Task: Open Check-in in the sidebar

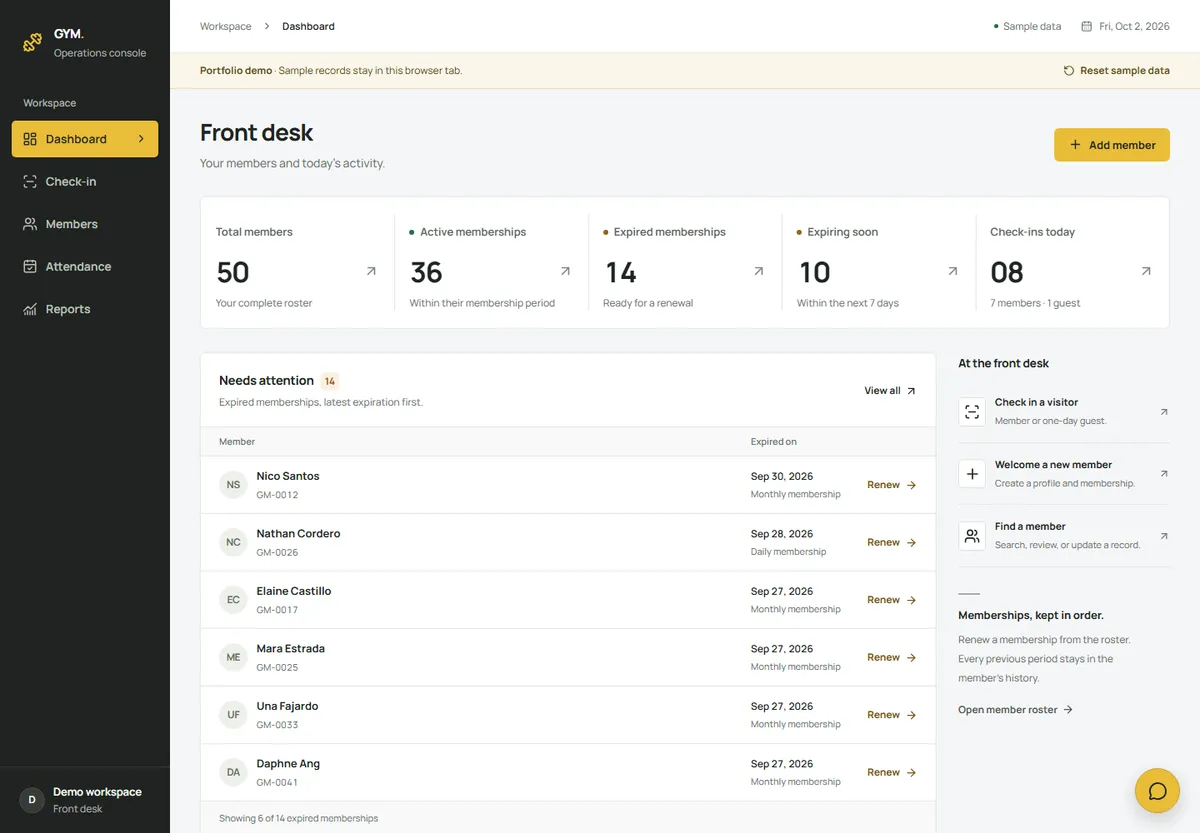Action: click(85, 182)
